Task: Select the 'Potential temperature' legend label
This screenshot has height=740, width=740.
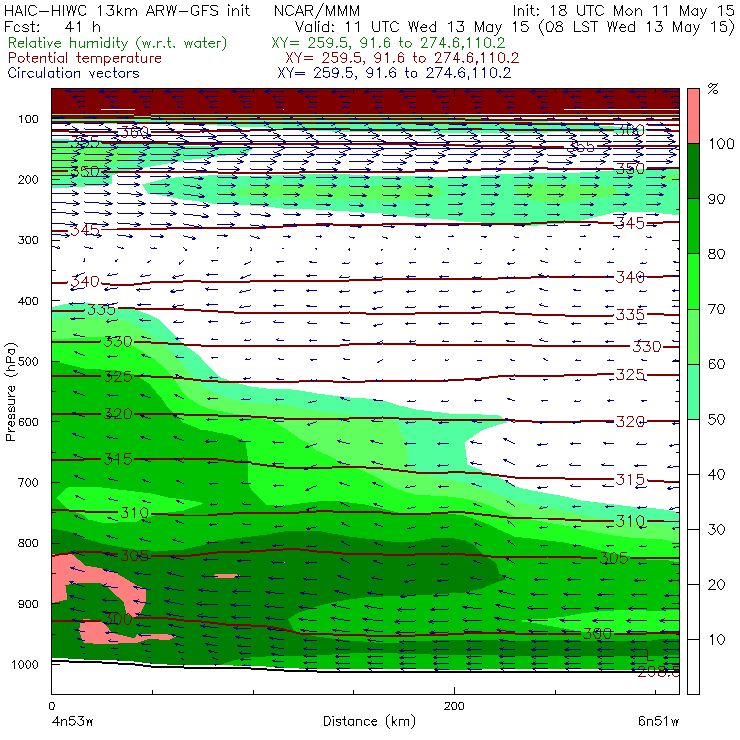Action: 85,58
